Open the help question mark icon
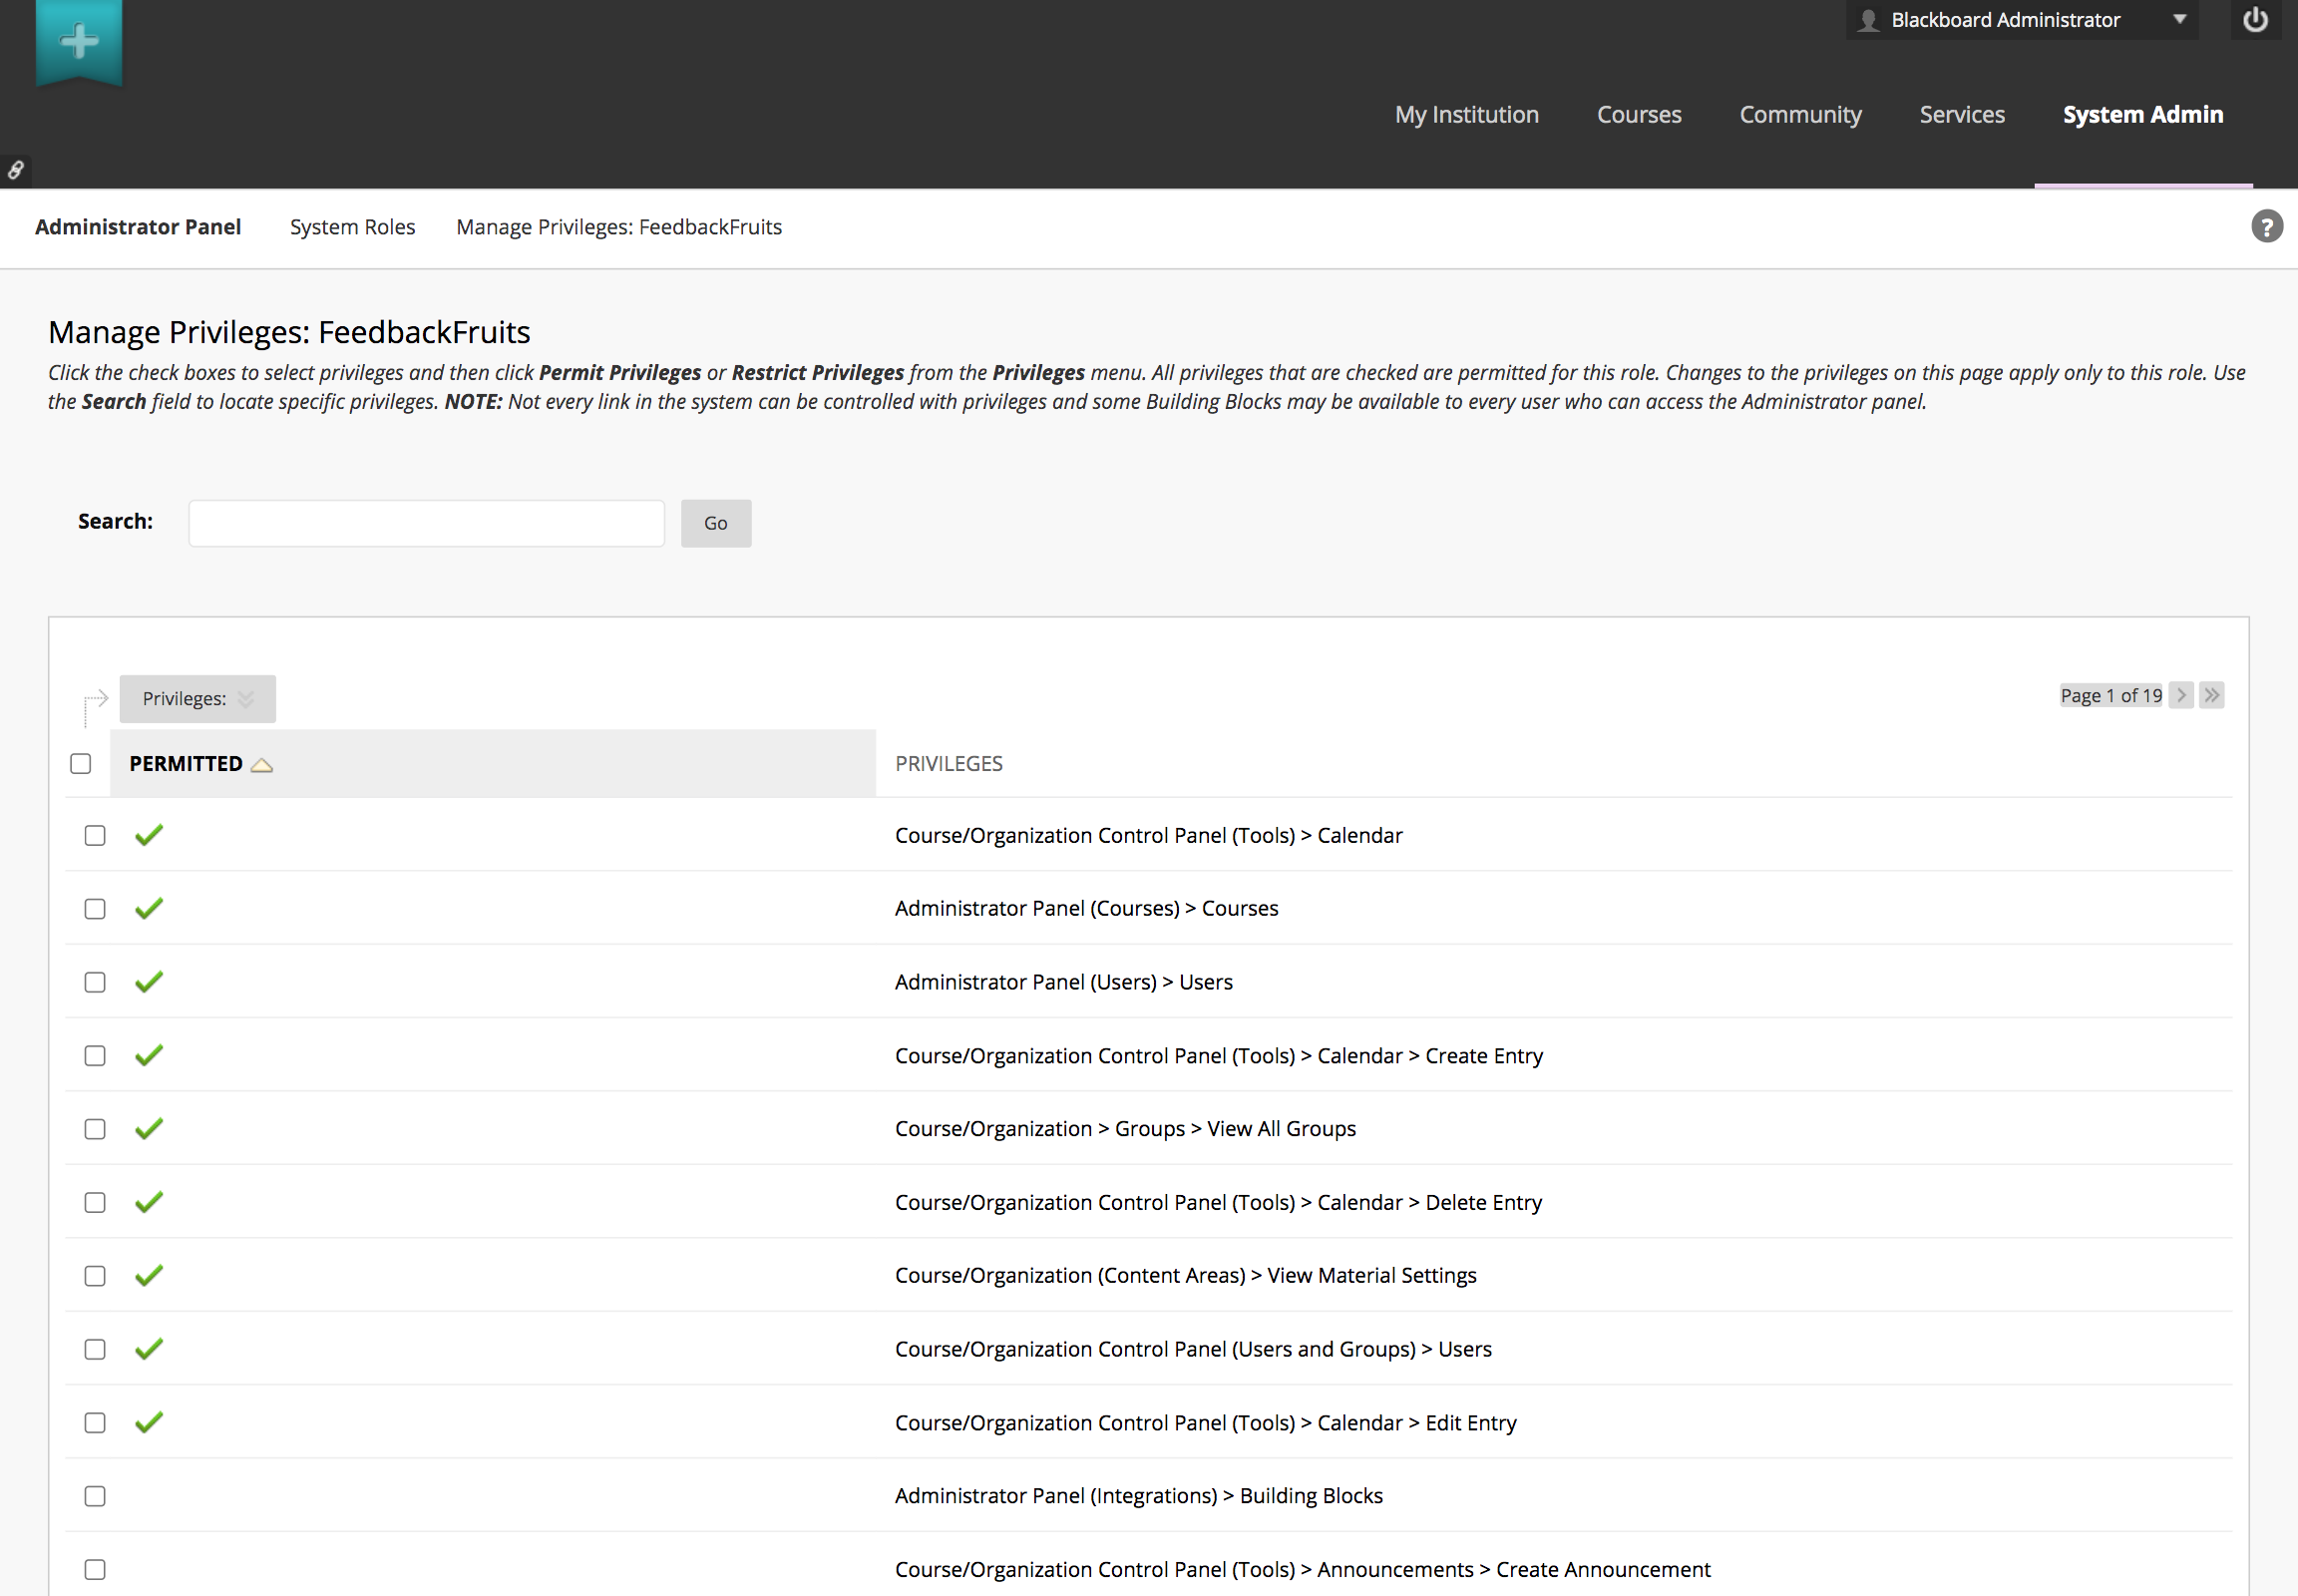Image resolution: width=2298 pixels, height=1596 pixels. (2266, 227)
